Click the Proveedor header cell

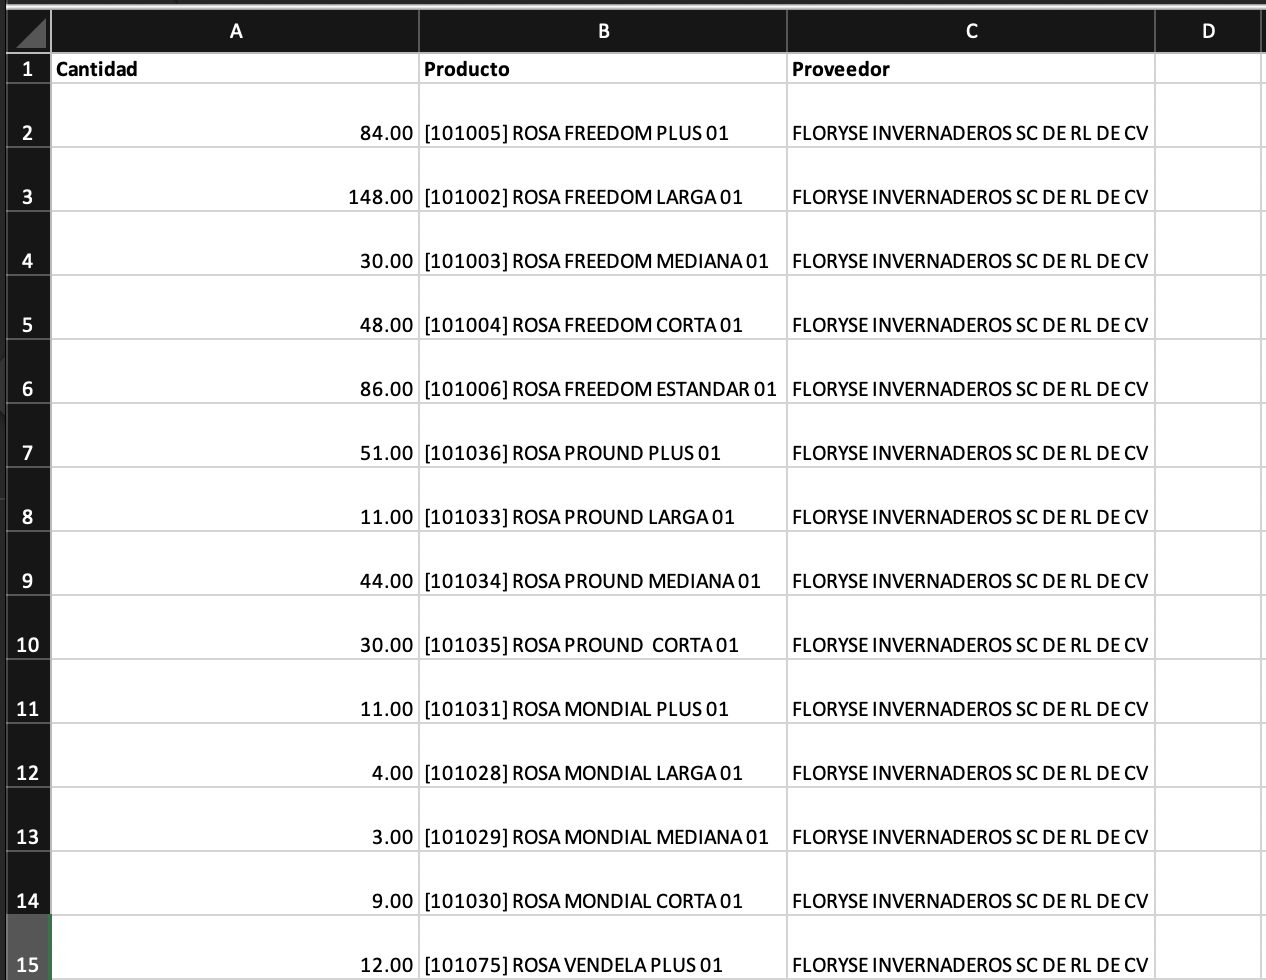[x=971, y=68]
